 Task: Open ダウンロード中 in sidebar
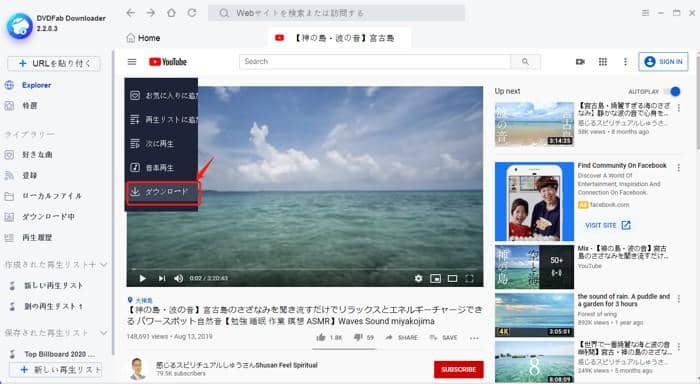click(39, 217)
